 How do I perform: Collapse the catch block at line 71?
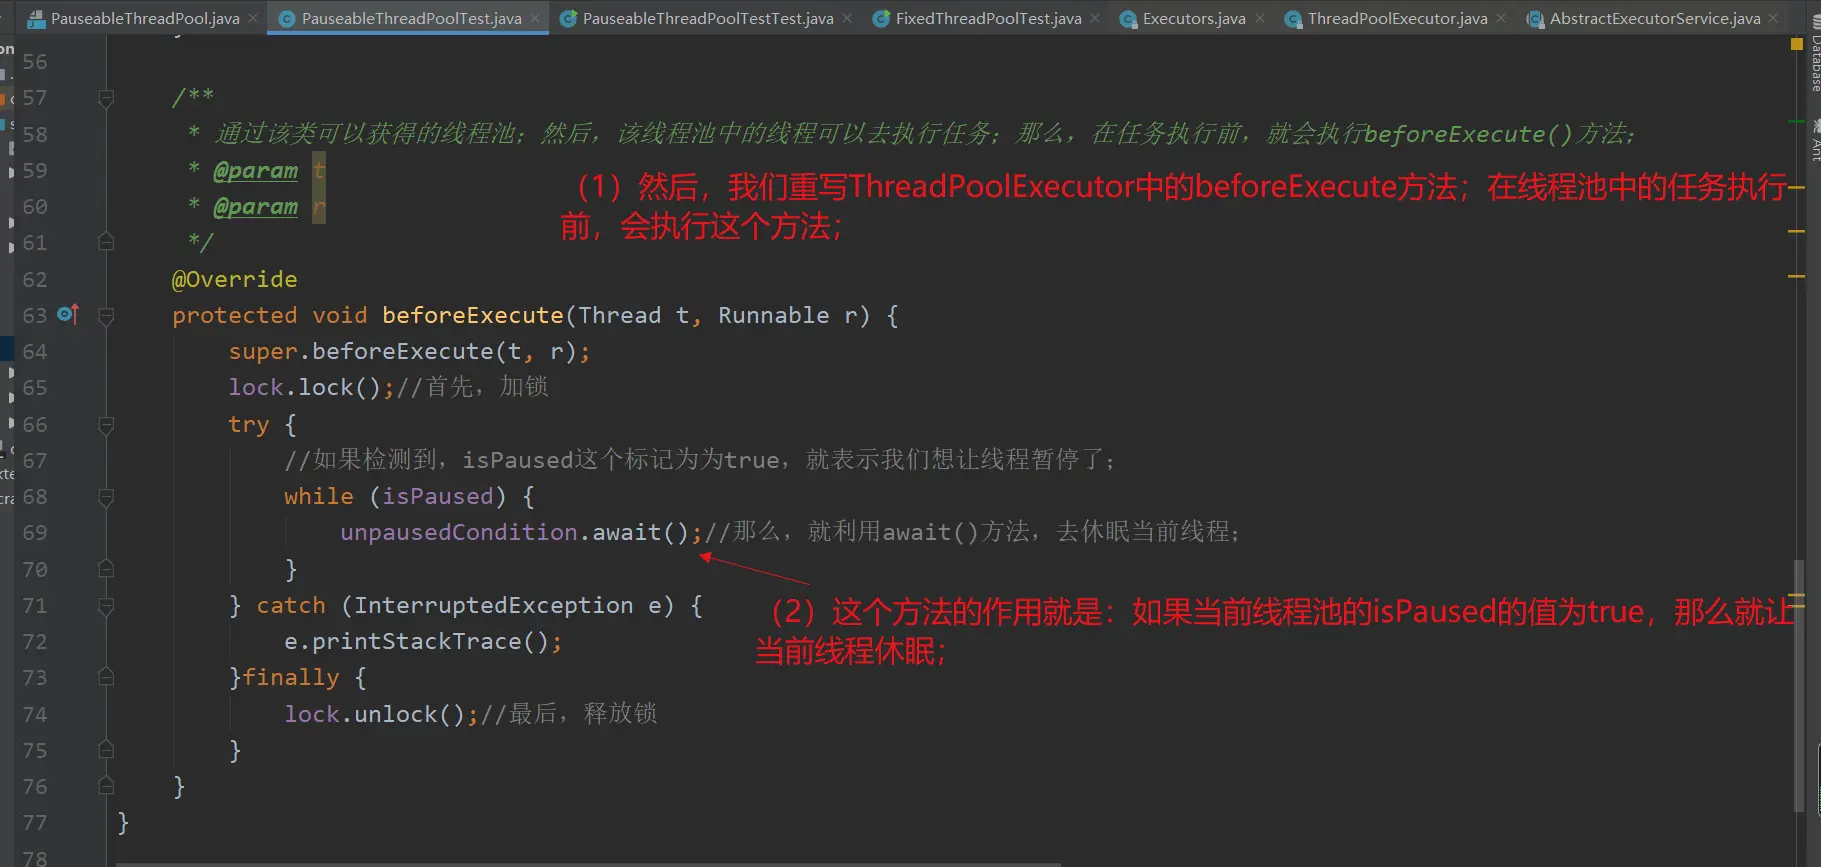(106, 606)
